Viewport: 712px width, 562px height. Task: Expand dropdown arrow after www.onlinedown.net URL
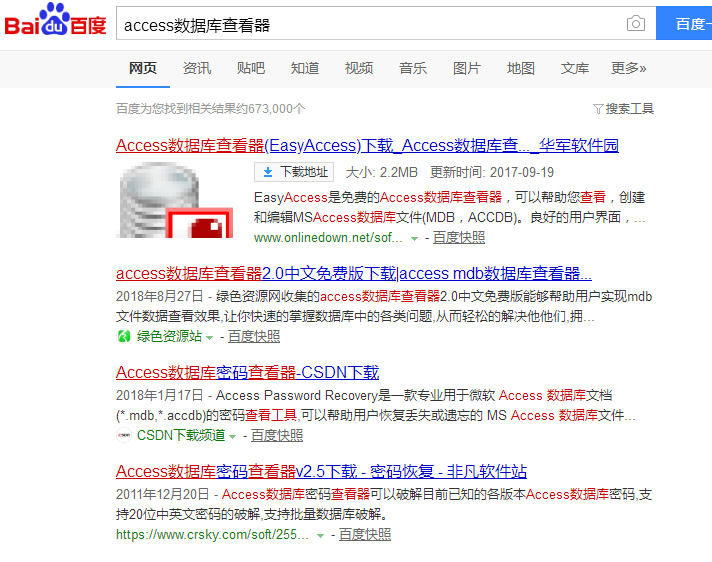pyautogui.click(x=414, y=239)
